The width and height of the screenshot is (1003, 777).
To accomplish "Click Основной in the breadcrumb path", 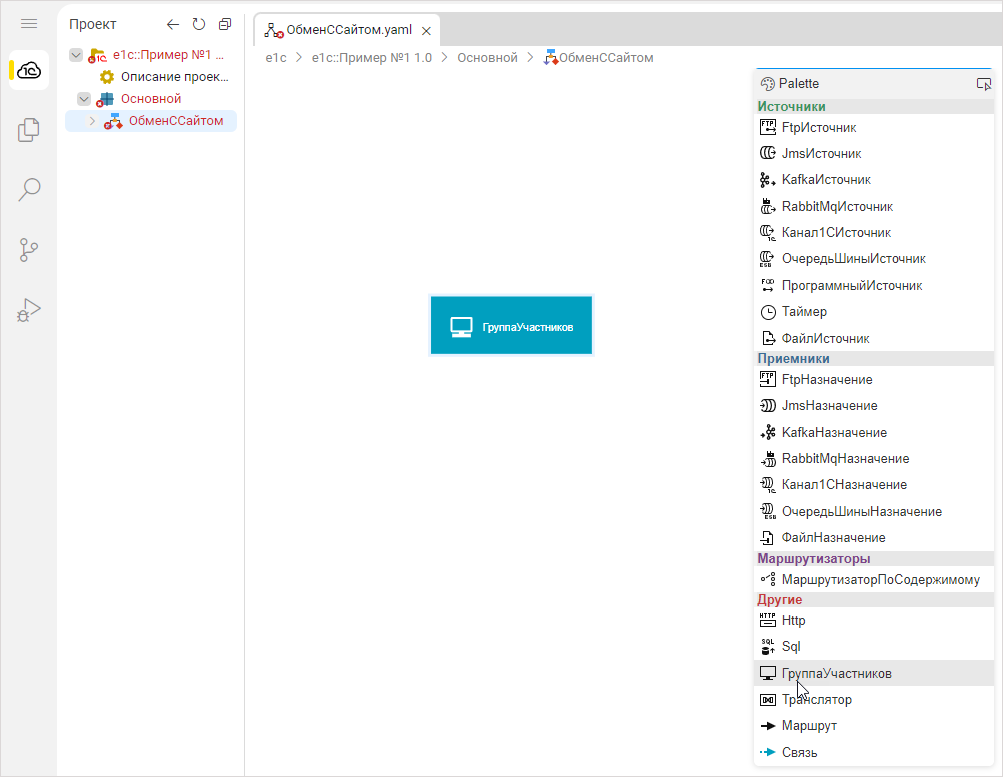I will [487, 58].
